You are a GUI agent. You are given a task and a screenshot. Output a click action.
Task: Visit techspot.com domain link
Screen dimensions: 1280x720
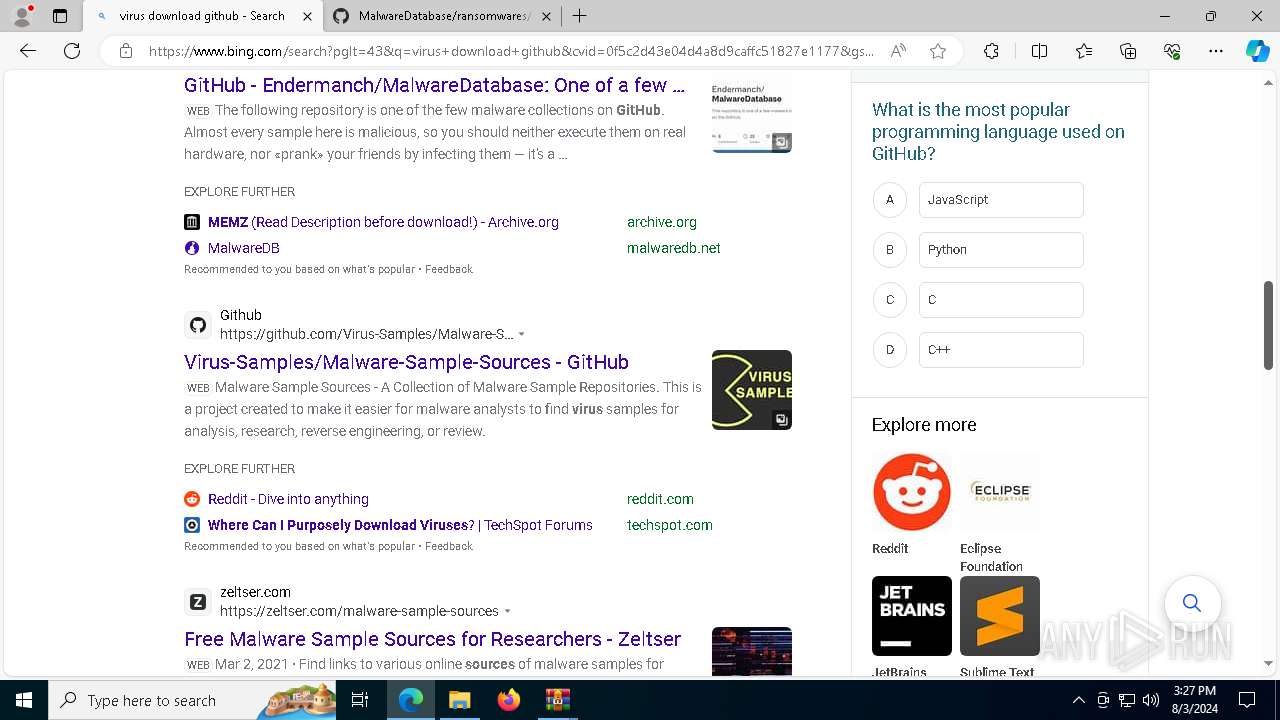click(x=670, y=525)
